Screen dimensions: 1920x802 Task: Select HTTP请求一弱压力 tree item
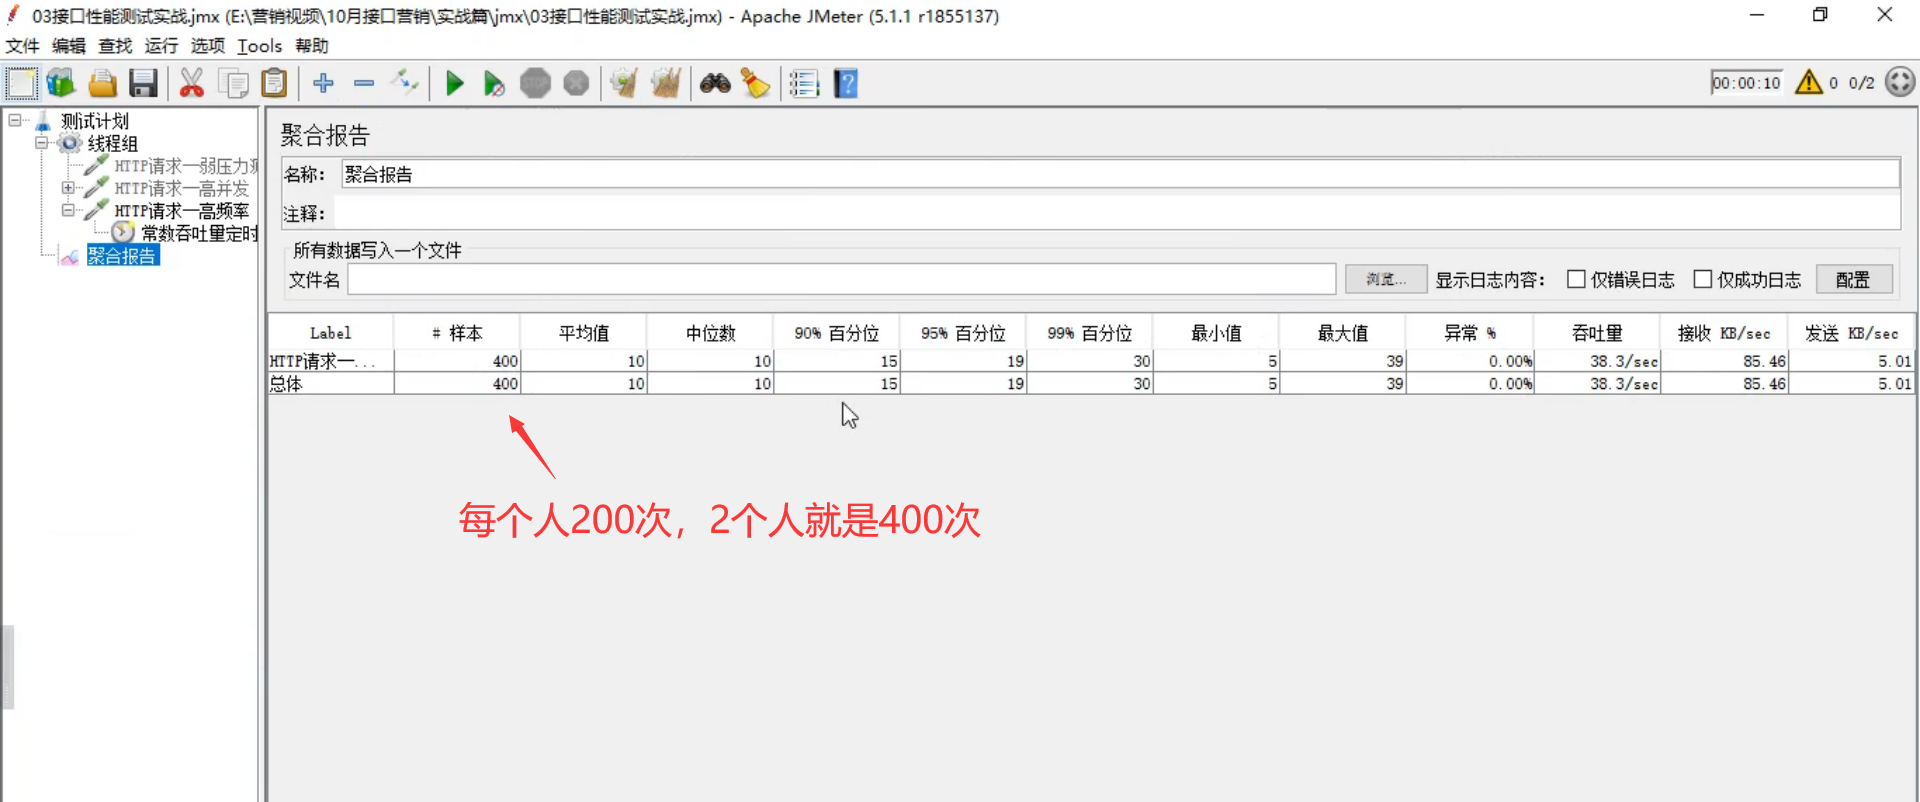click(x=186, y=166)
